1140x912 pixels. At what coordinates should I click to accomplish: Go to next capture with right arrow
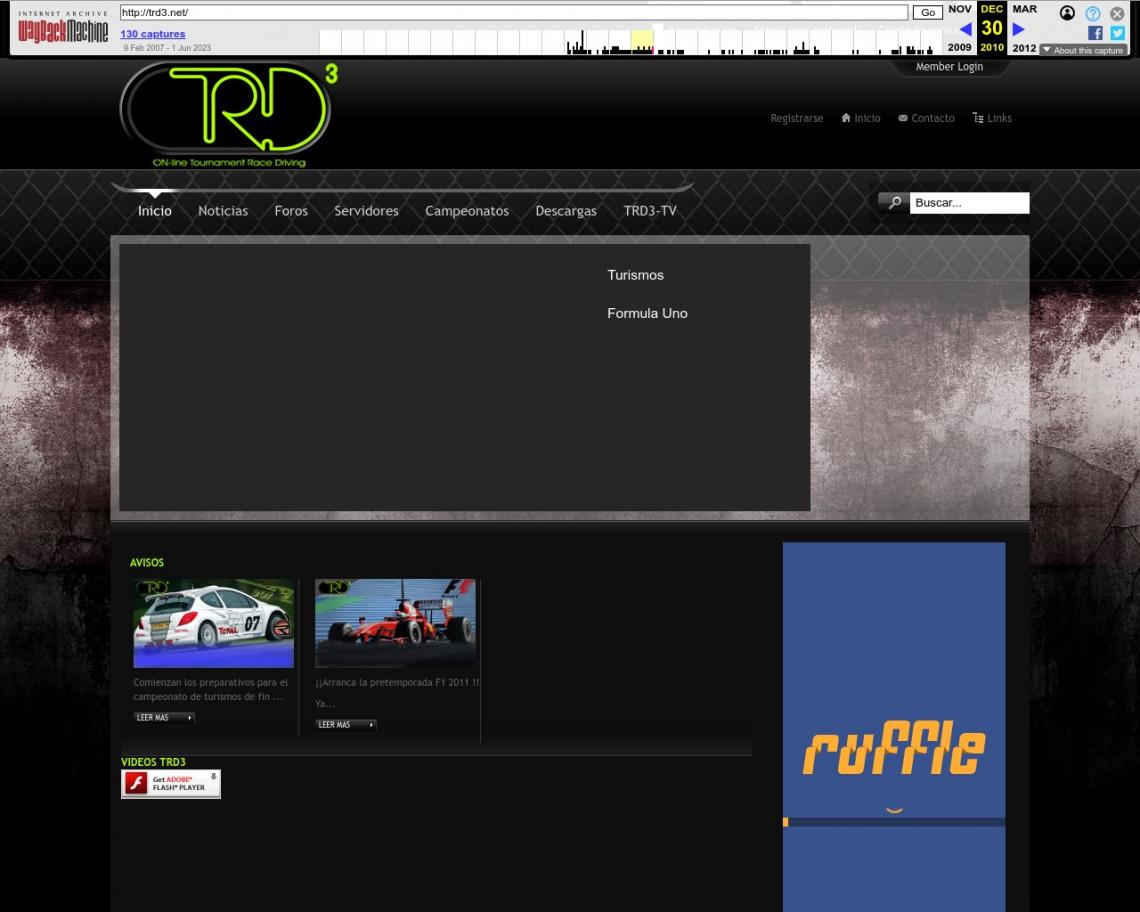(x=1019, y=29)
